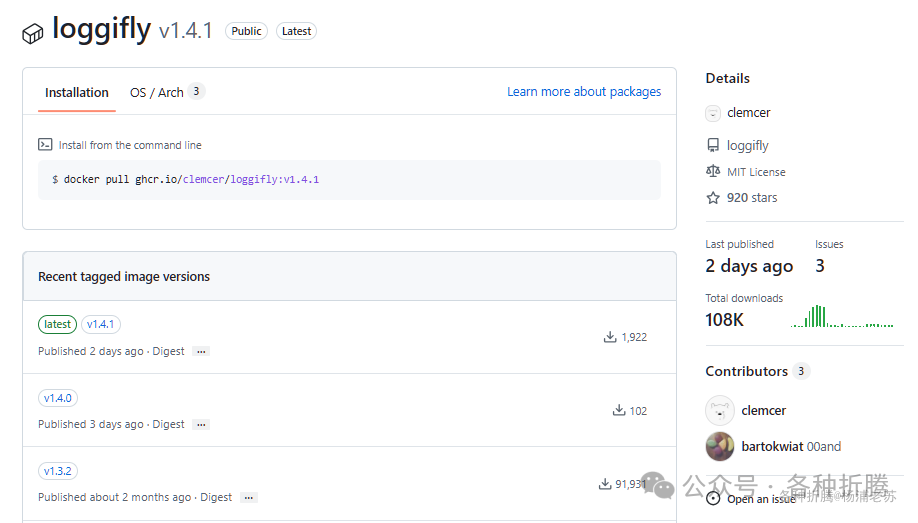Click the star icon beside 920 stars

(x=713, y=198)
